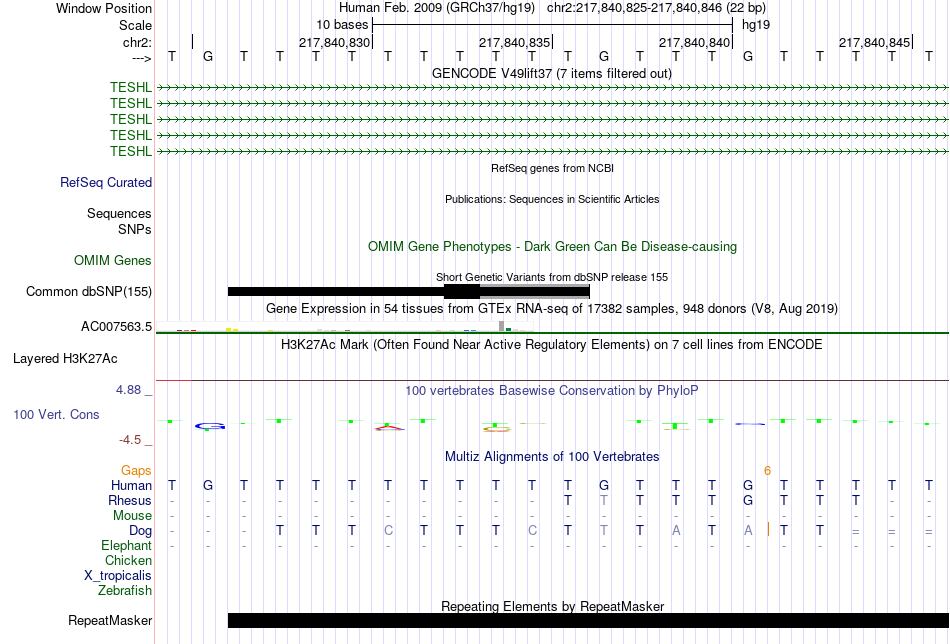Open the 100 vertebrates Basewise Conservation by PhyloP title
Viewport: 950px width, 644px height.
552,391
